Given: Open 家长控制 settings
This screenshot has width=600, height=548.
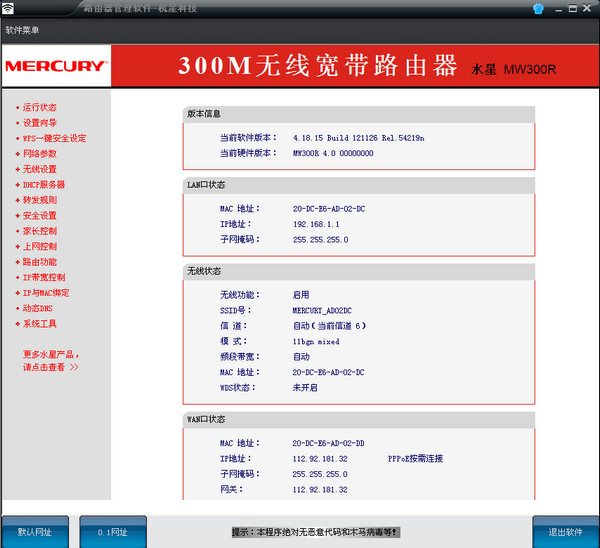Looking at the screenshot, I should 39,231.
